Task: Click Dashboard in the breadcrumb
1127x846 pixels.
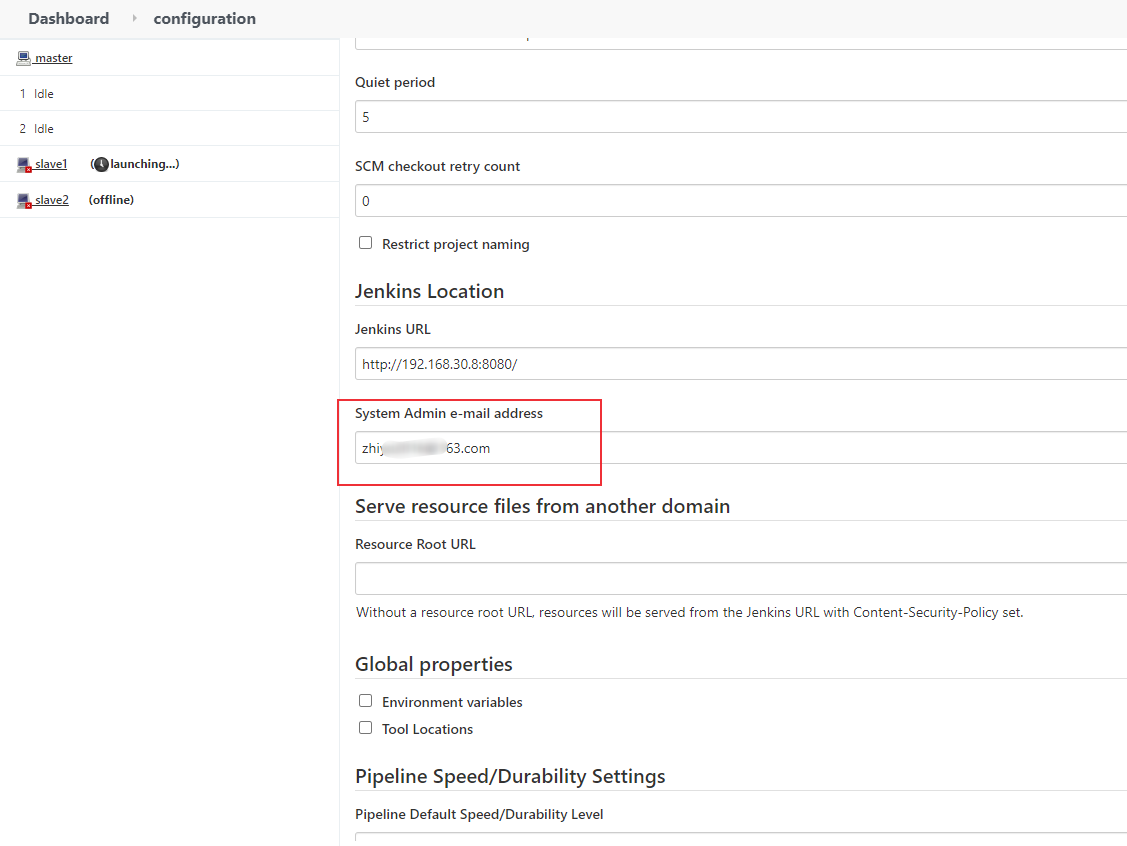Action: click(x=68, y=18)
